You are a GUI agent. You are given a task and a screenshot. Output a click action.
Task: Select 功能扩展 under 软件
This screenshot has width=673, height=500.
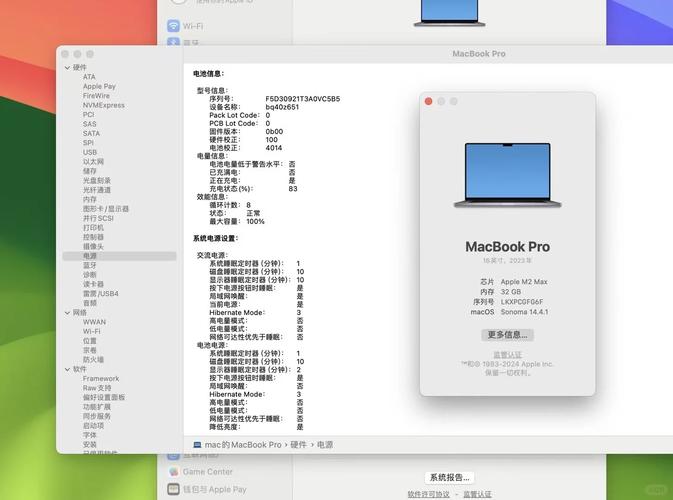97,407
